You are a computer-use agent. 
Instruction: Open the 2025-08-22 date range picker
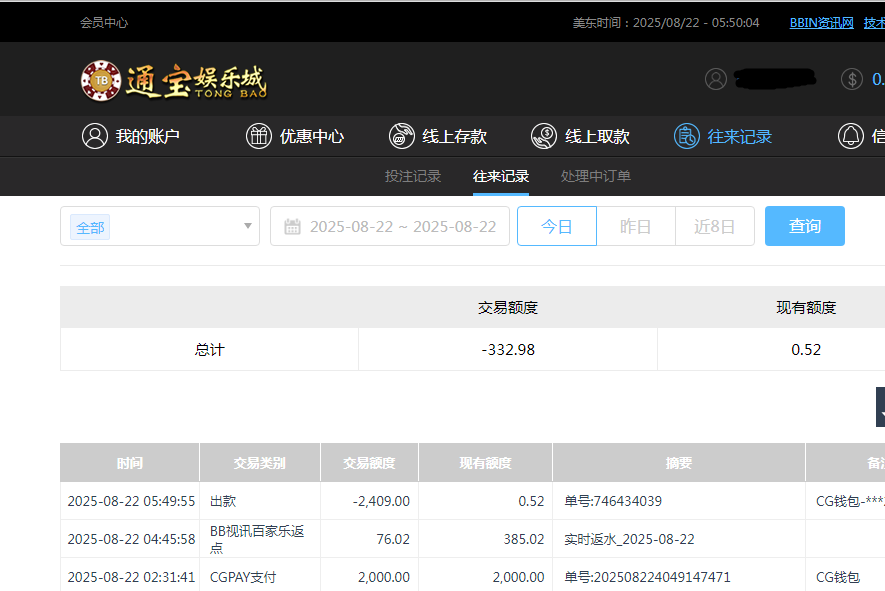tap(390, 225)
